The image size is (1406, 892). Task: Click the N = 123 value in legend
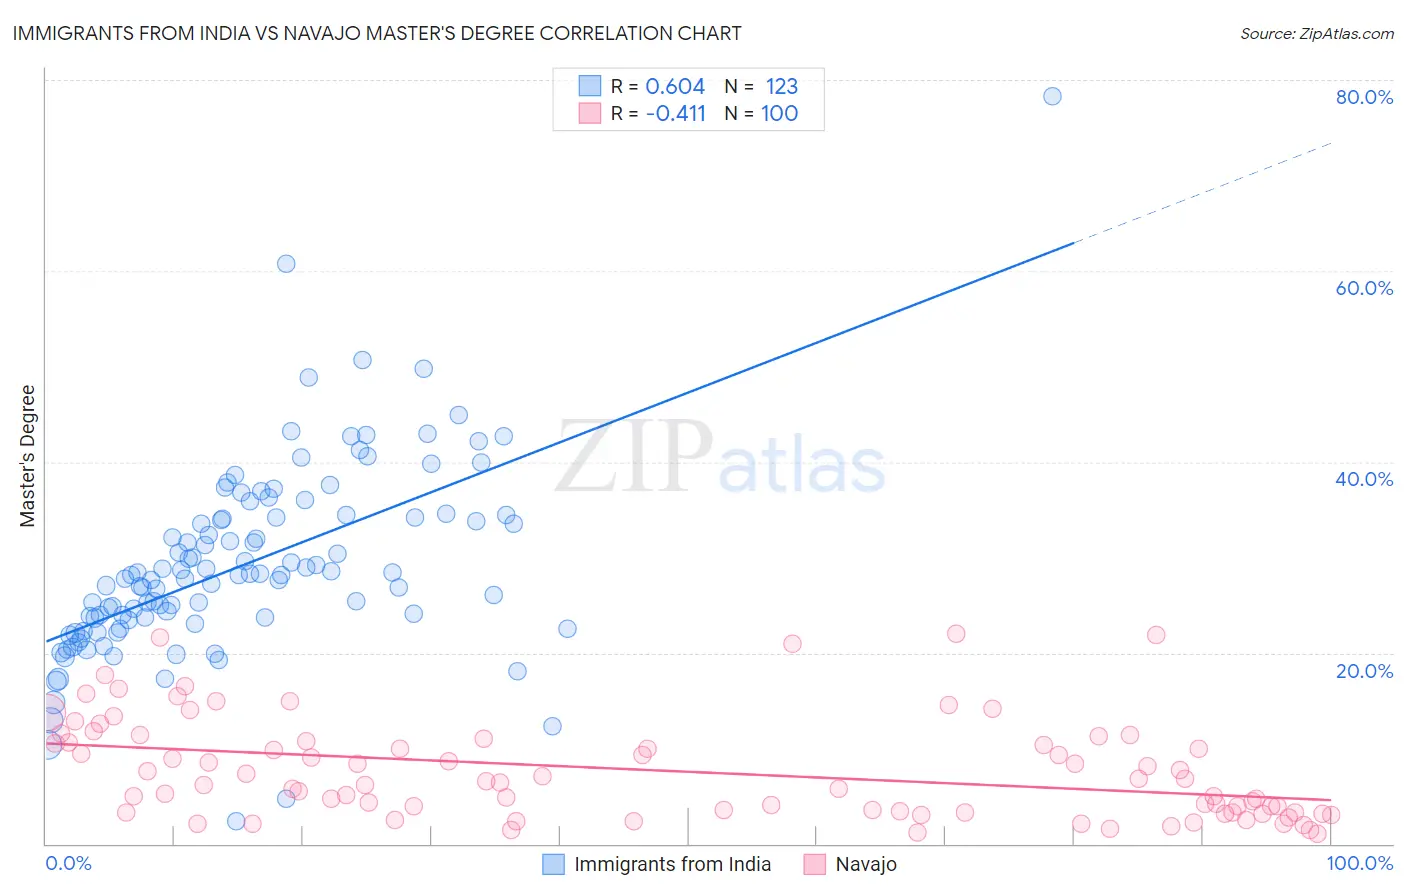click(x=761, y=86)
